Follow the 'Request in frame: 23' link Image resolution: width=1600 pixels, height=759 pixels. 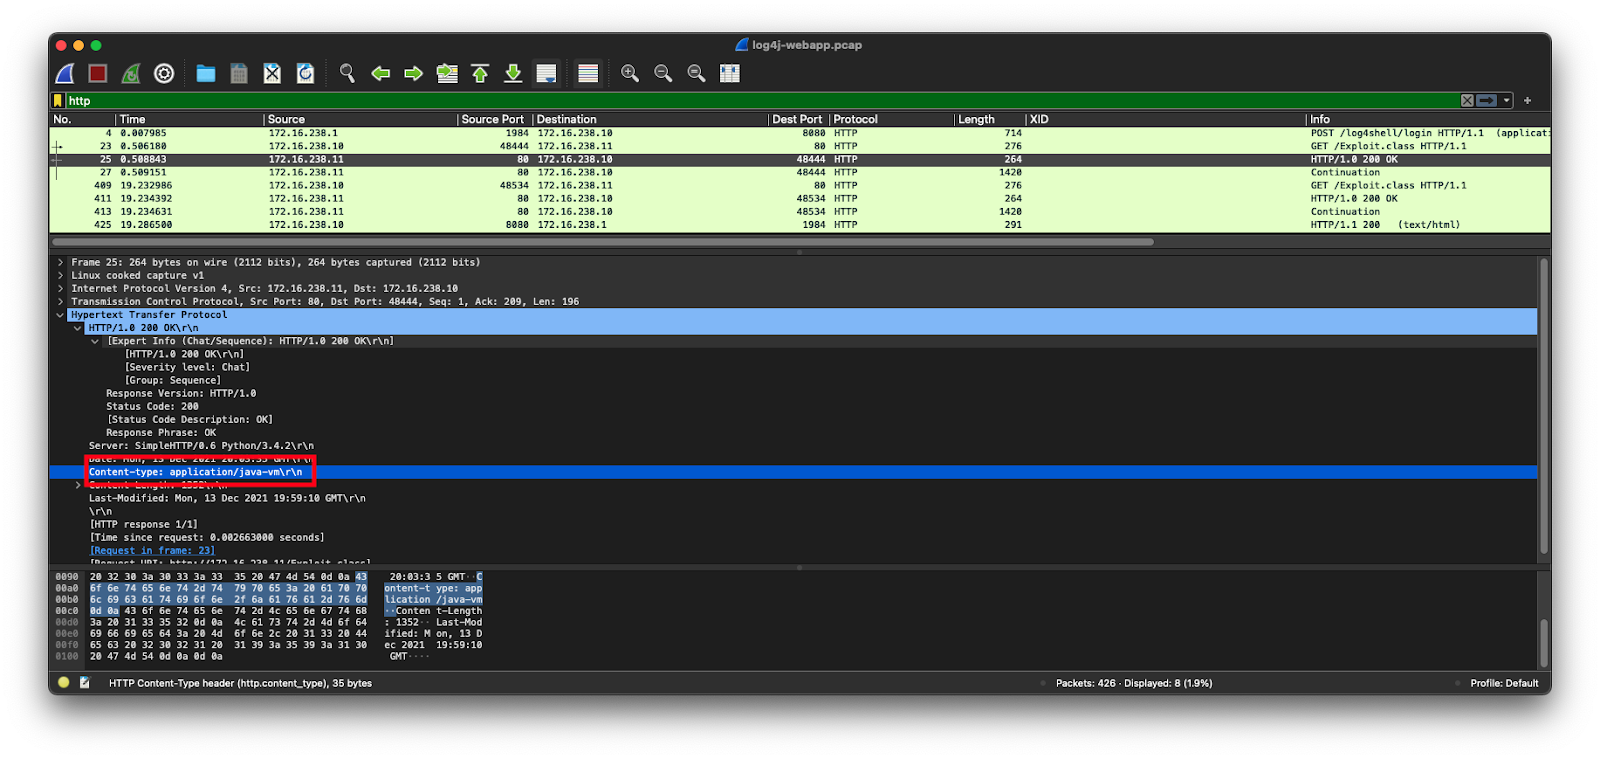coord(152,551)
